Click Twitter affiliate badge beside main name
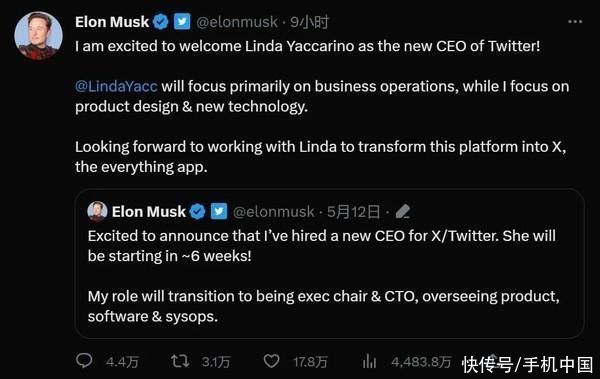The image size is (600, 379). (x=182, y=22)
